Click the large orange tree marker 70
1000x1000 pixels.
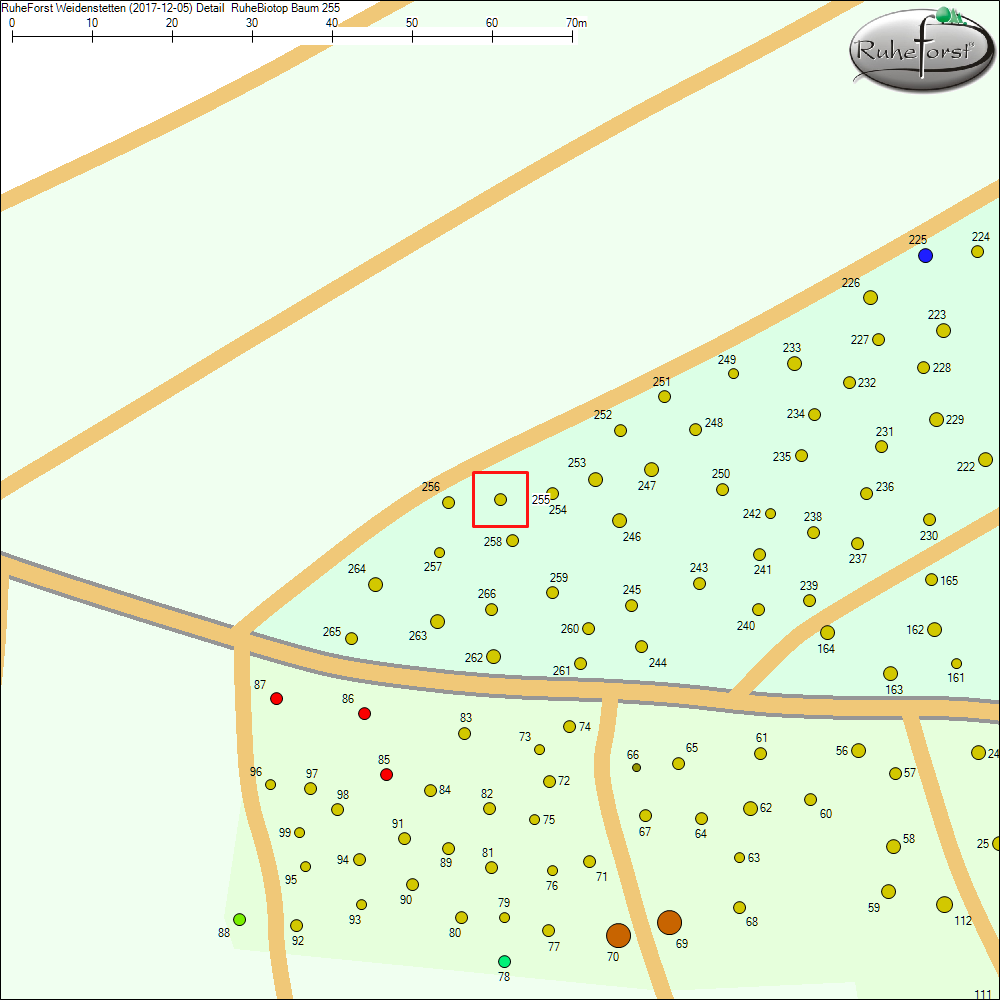coord(618,935)
